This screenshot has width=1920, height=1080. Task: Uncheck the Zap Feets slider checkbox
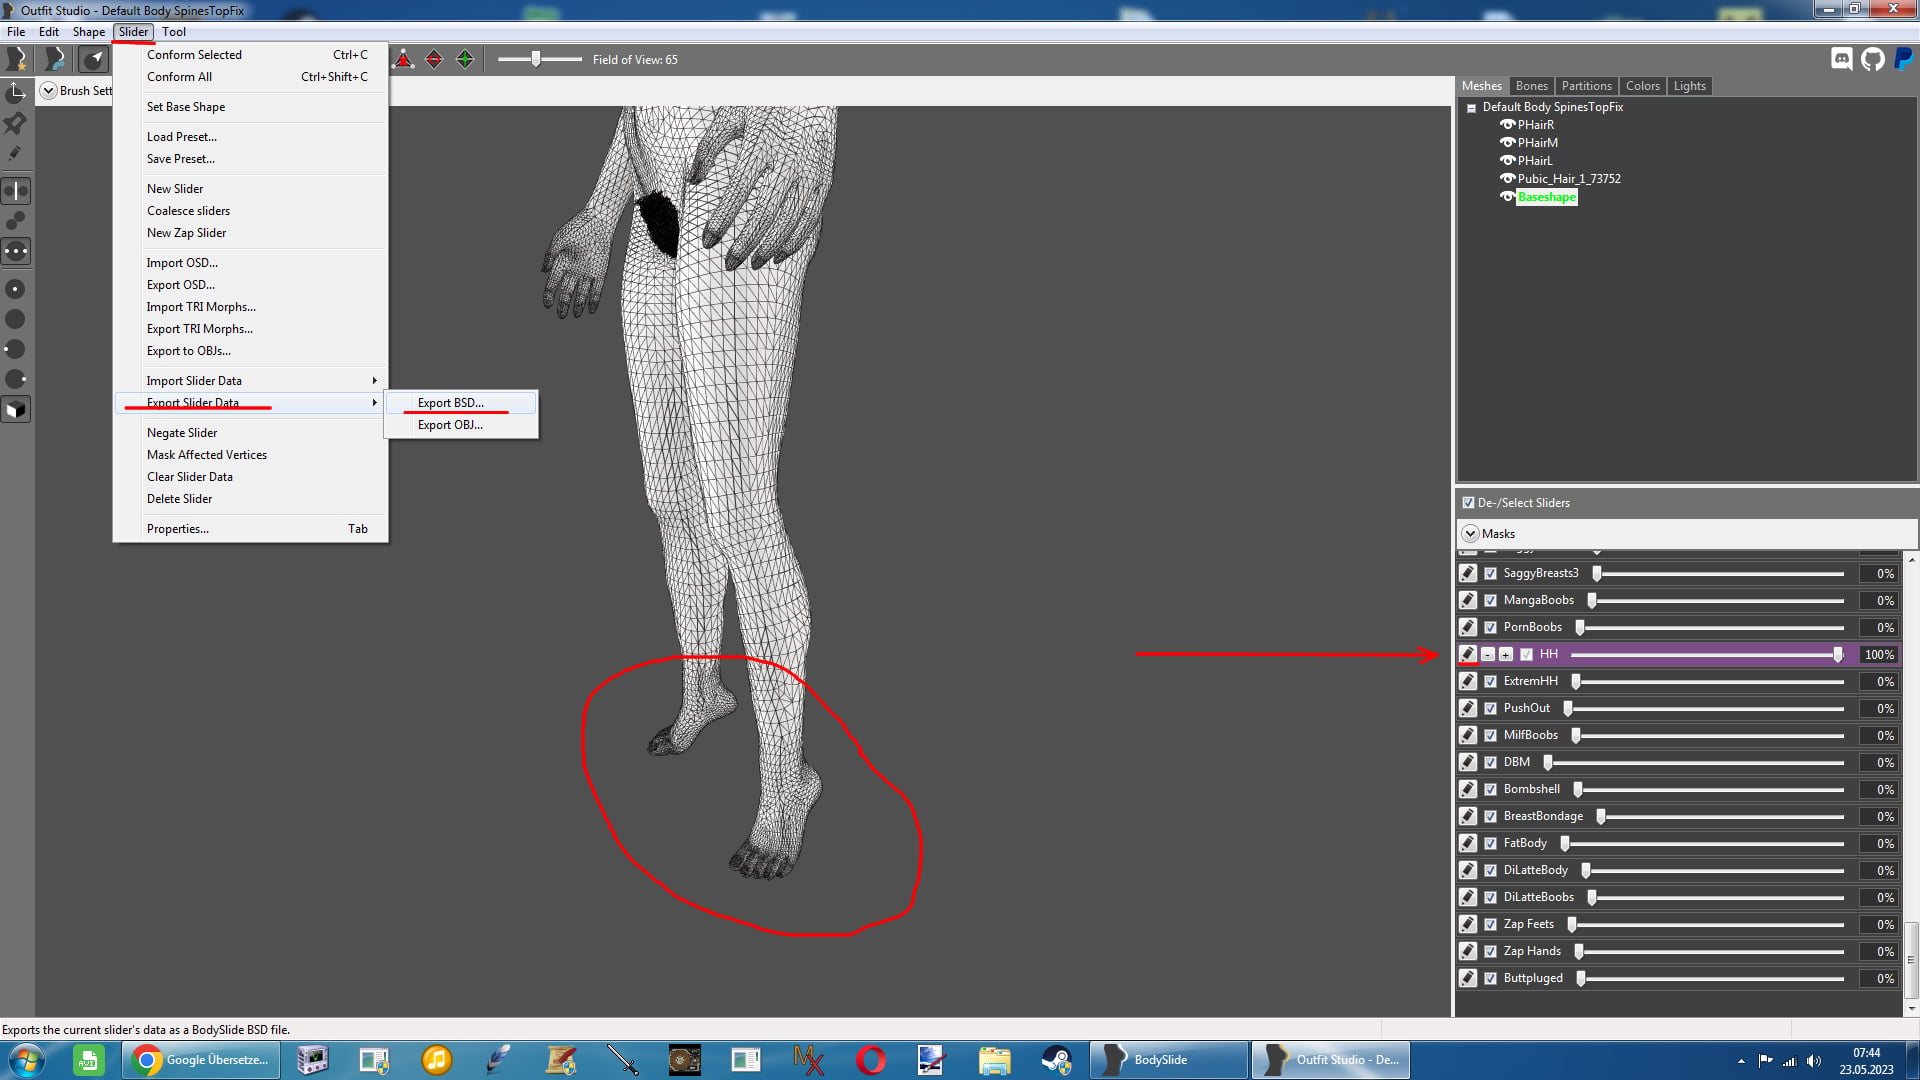tap(1491, 924)
